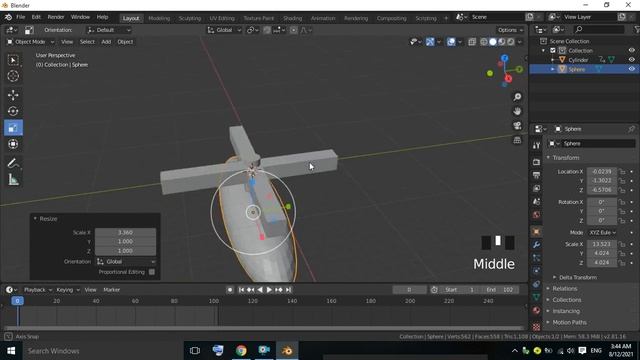The width and height of the screenshot is (640, 360).
Task: Toggle visibility of Cylinder object
Action: click(631, 60)
